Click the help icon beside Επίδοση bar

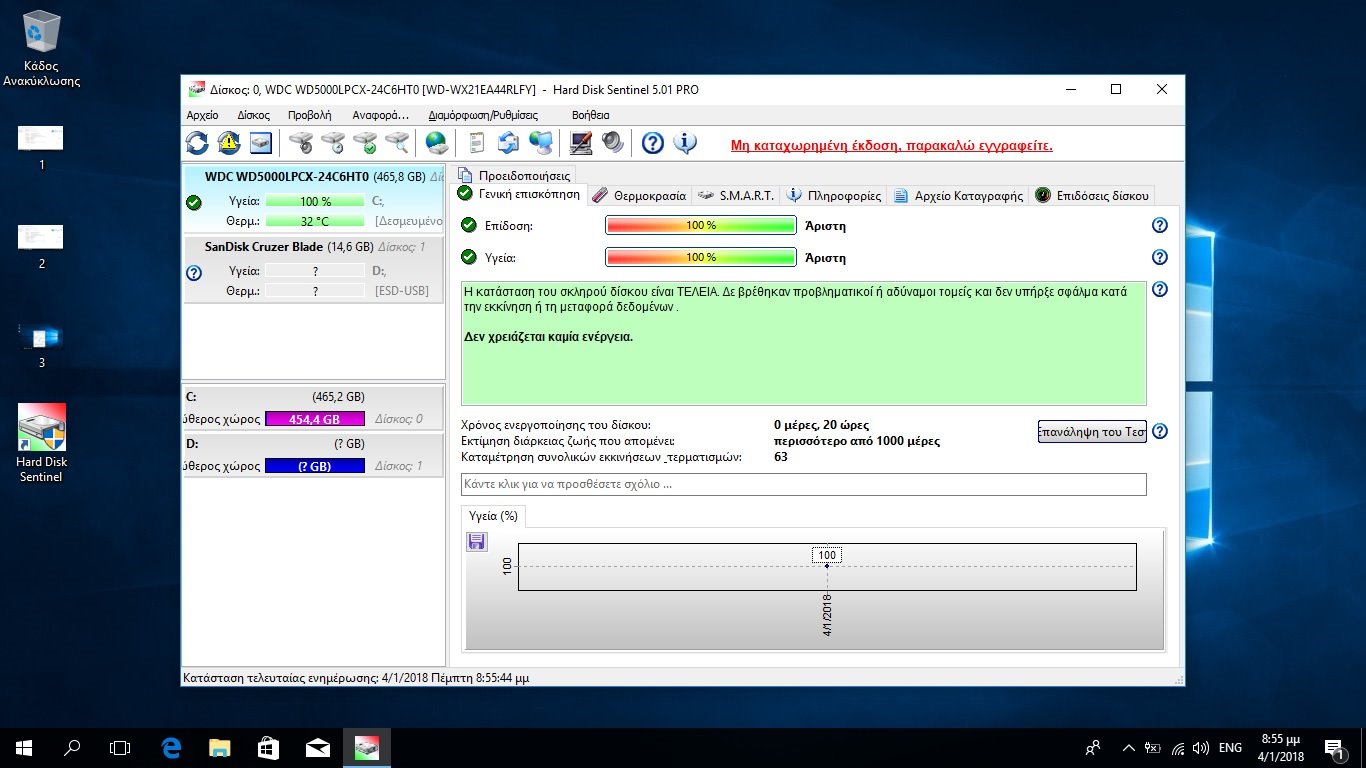tap(1160, 226)
